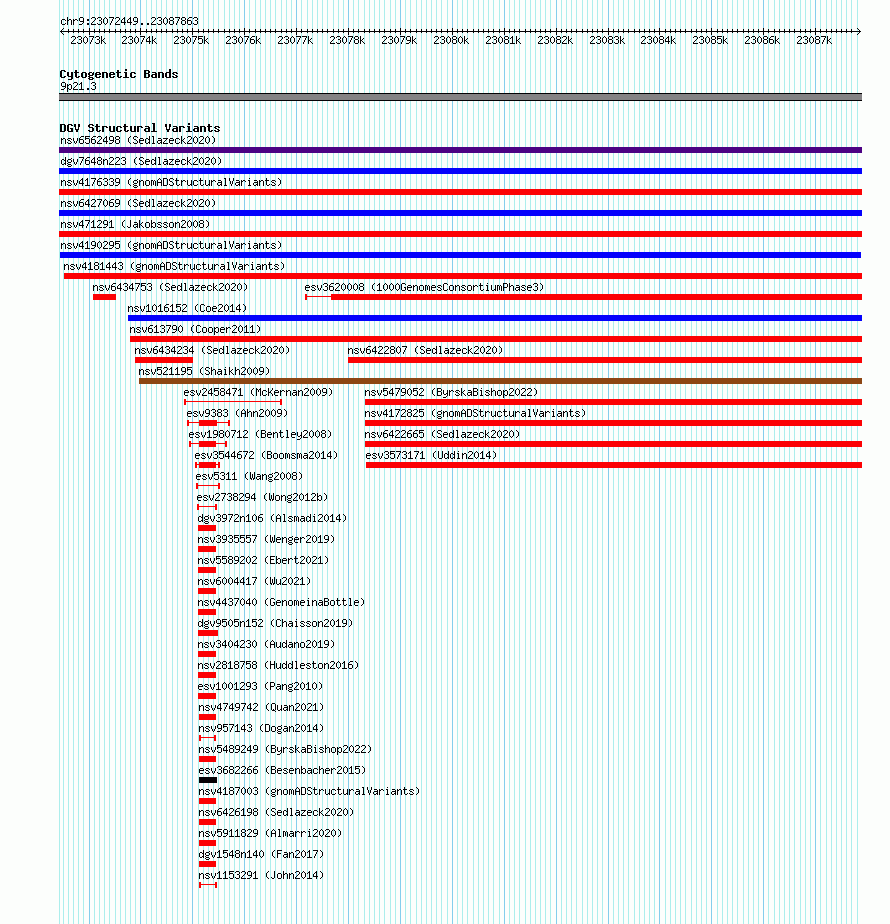Click esv1980712 (Bentley2008) label

click(x=260, y=434)
